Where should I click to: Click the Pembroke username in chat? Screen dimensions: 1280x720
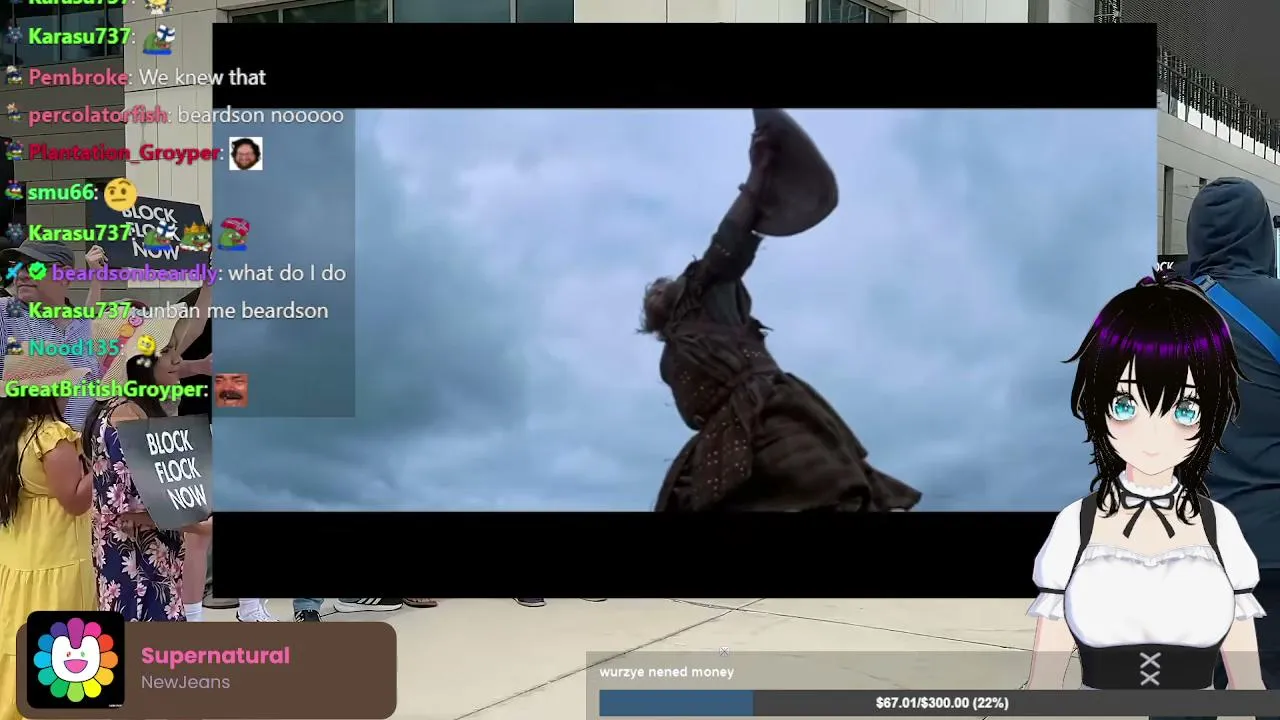coord(78,77)
